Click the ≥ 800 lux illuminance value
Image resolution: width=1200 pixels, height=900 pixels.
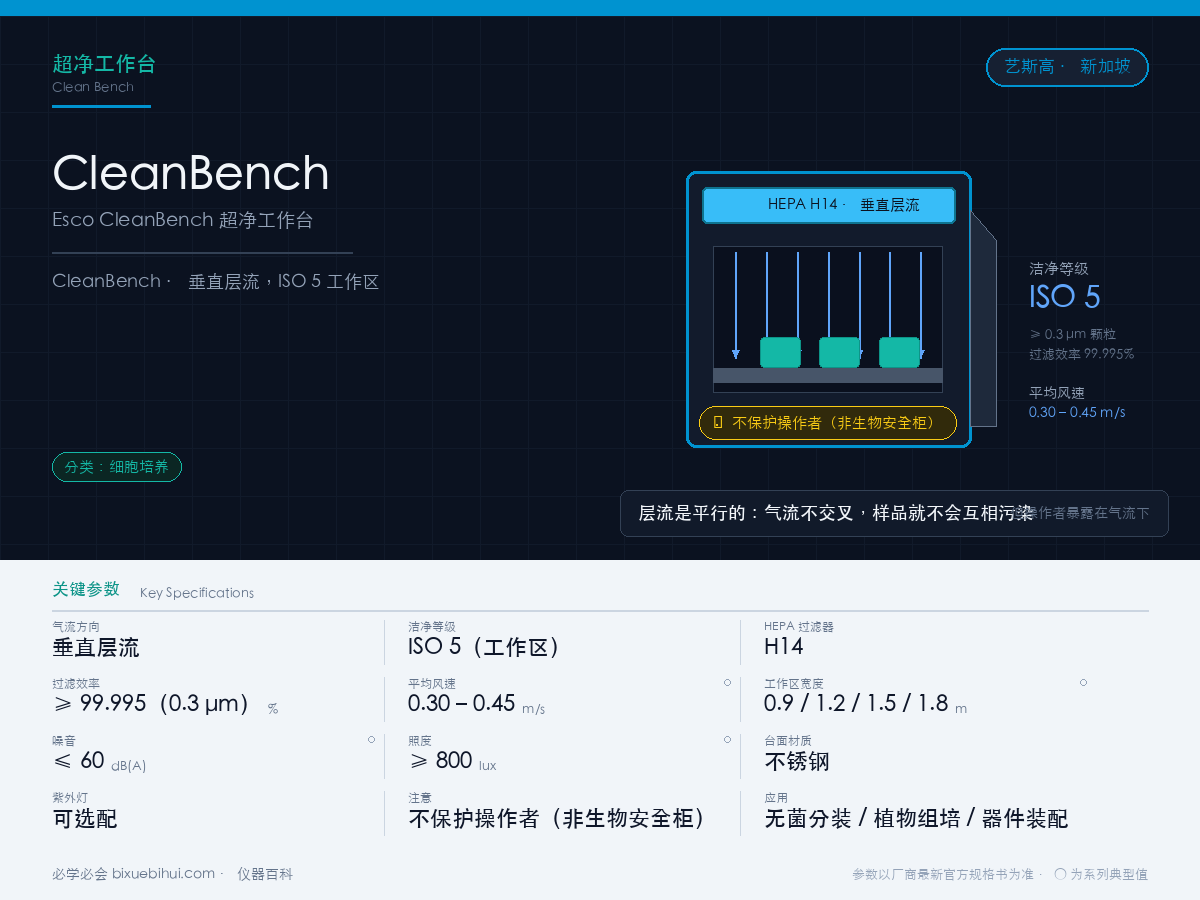click(x=452, y=761)
